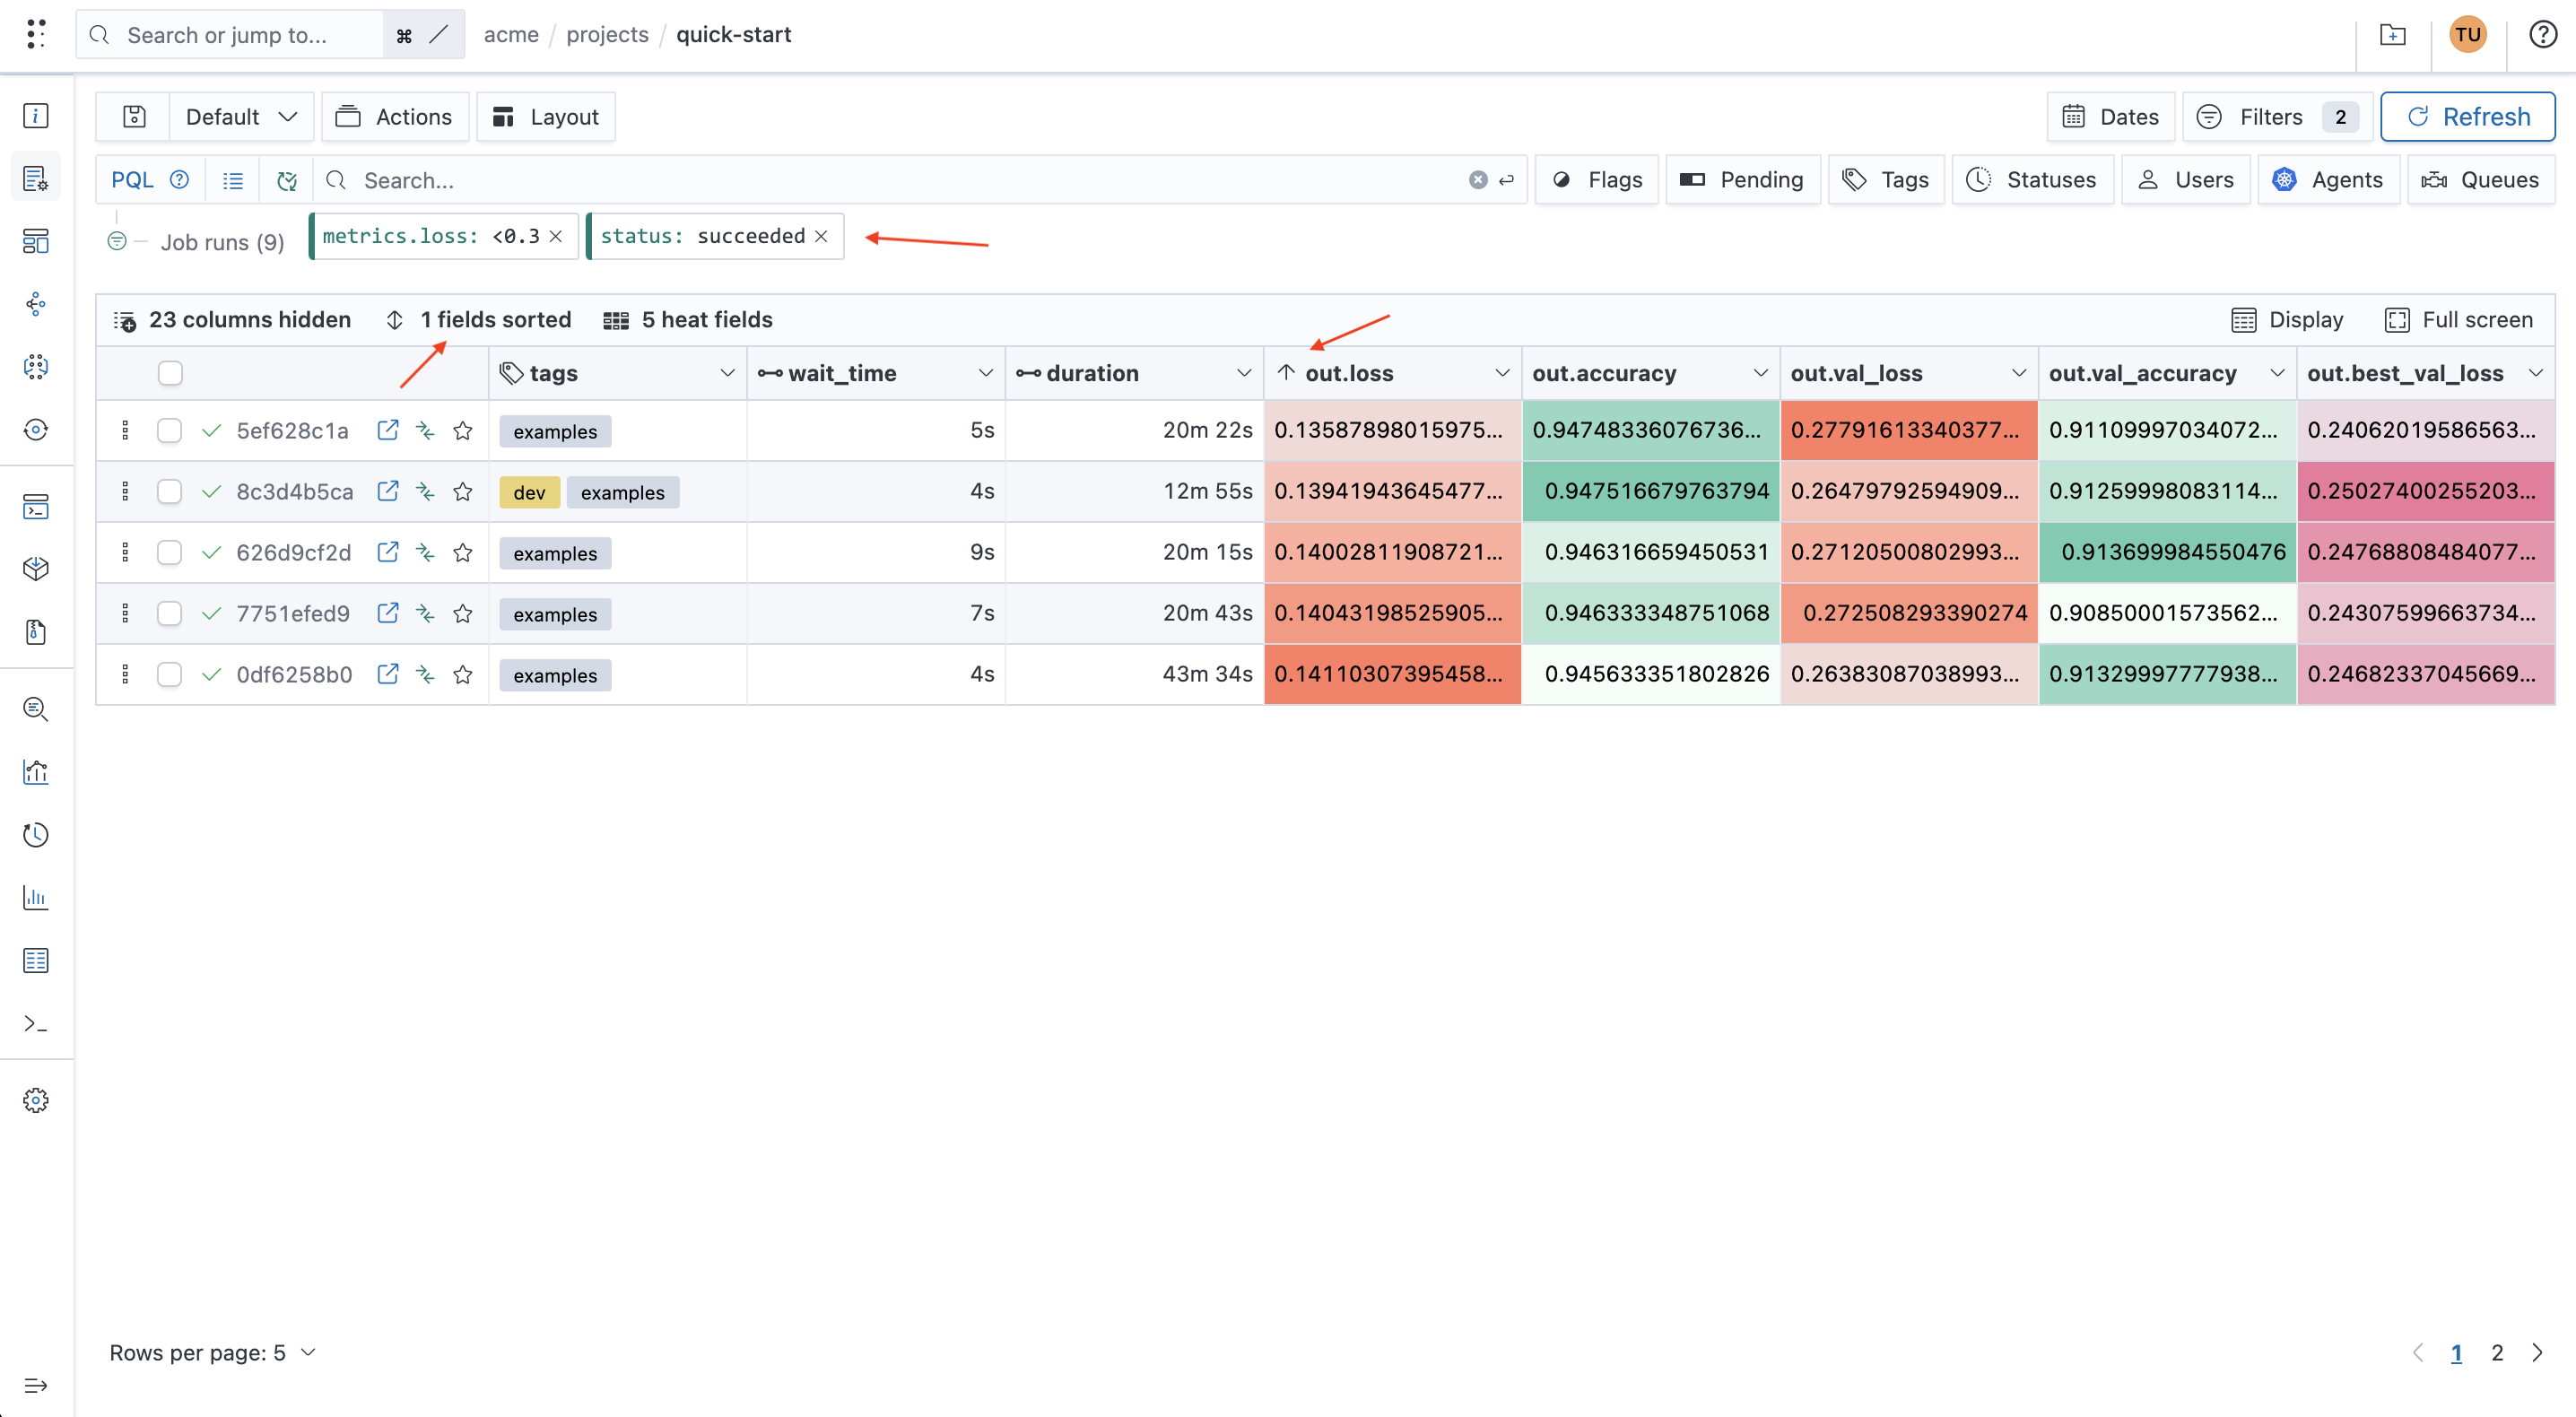
Task: Toggle the Pending filter
Action: (x=1742, y=180)
